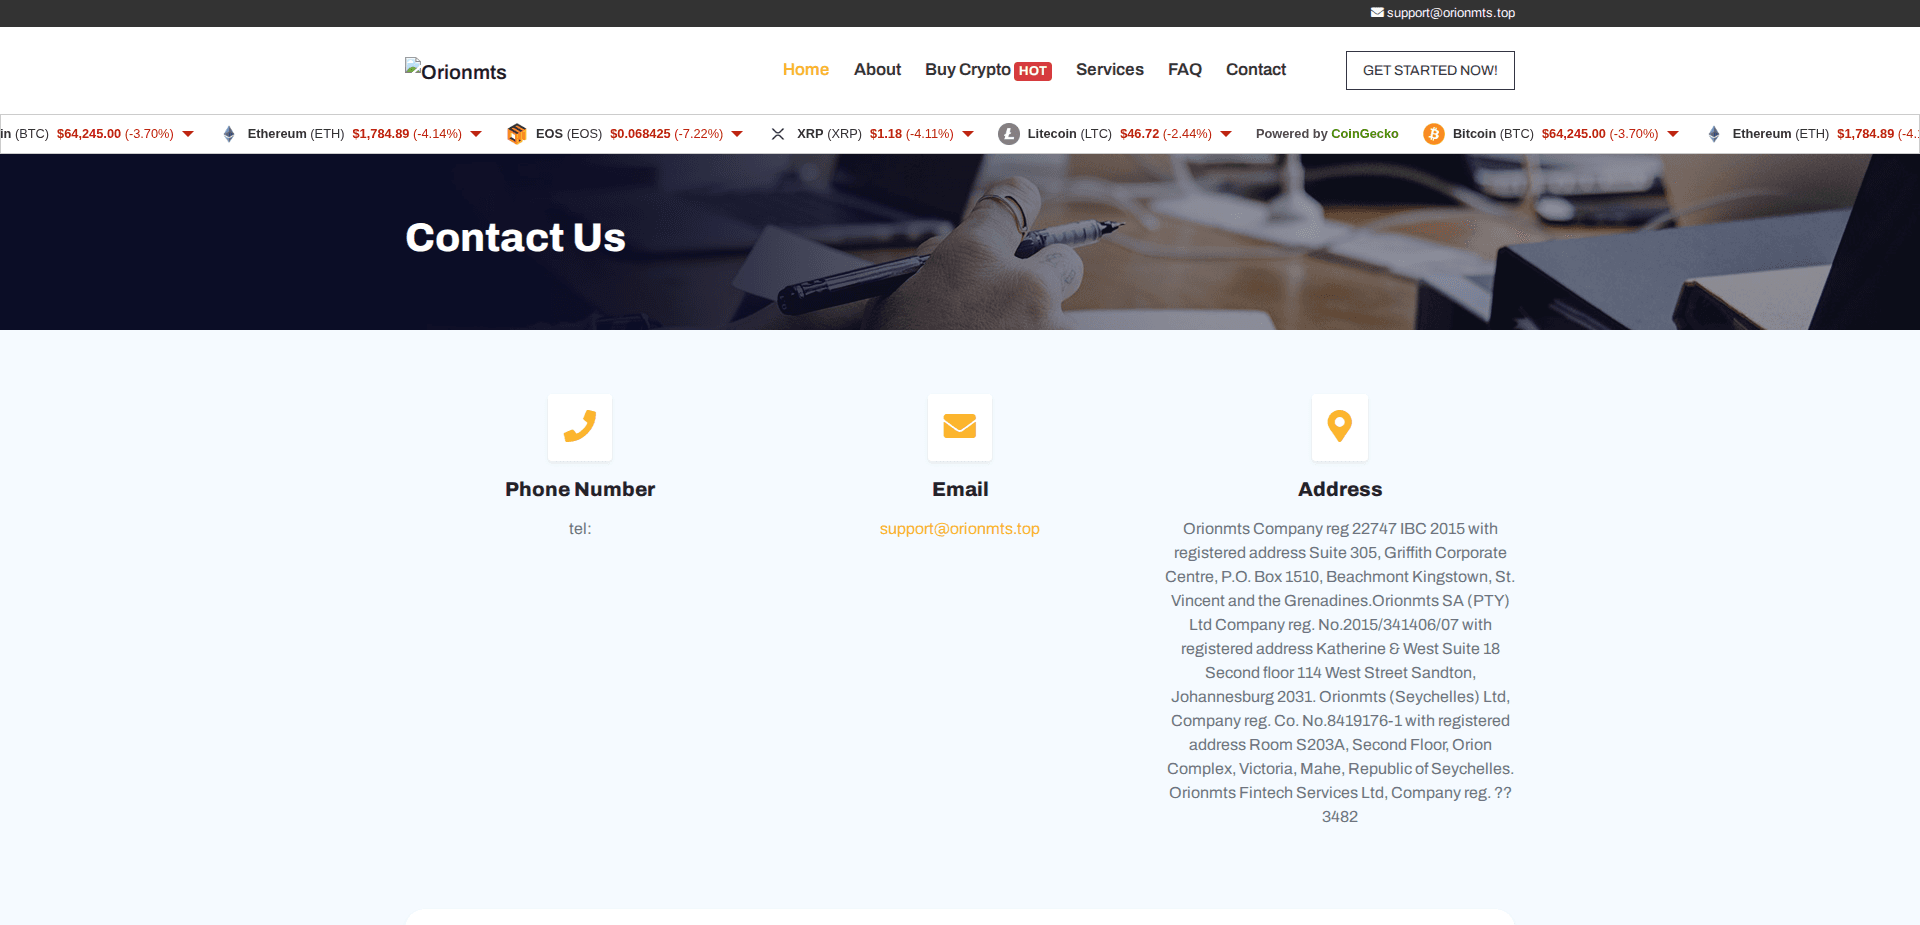This screenshot has width=1920, height=925.
Task: Click the envelope icon in top bar
Action: [x=1377, y=12]
